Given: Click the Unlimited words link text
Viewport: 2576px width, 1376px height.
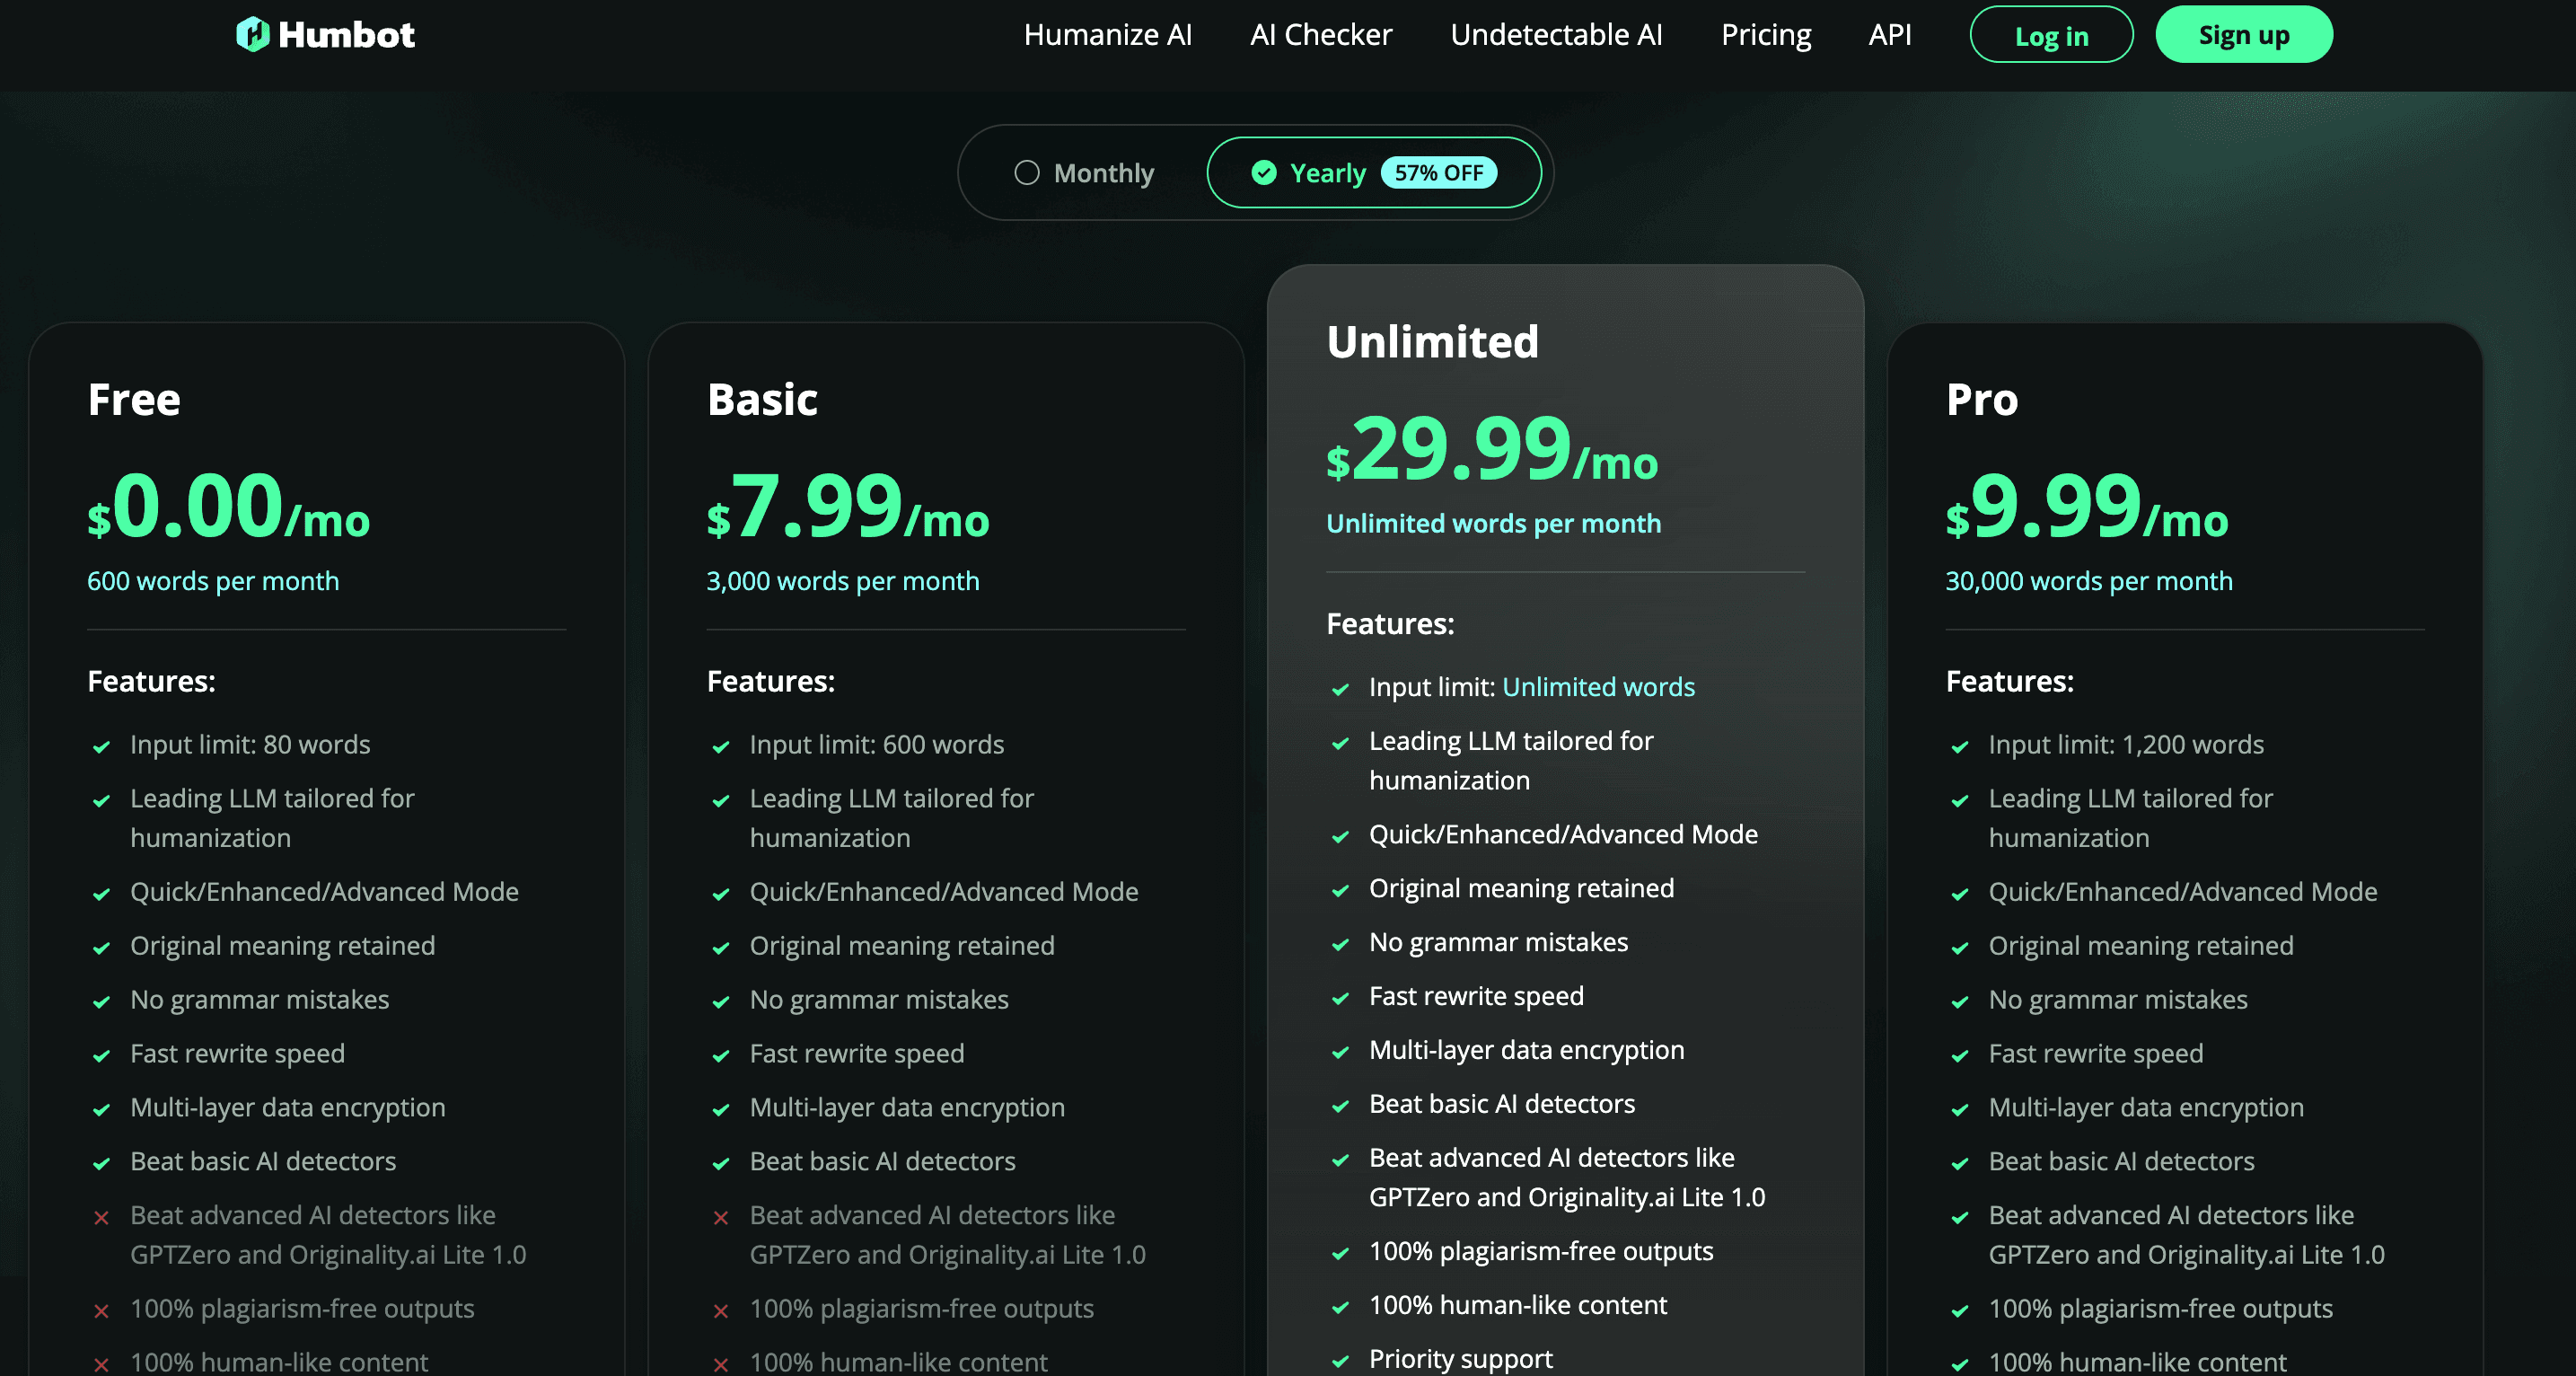Looking at the screenshot, I should point(1598,687).
